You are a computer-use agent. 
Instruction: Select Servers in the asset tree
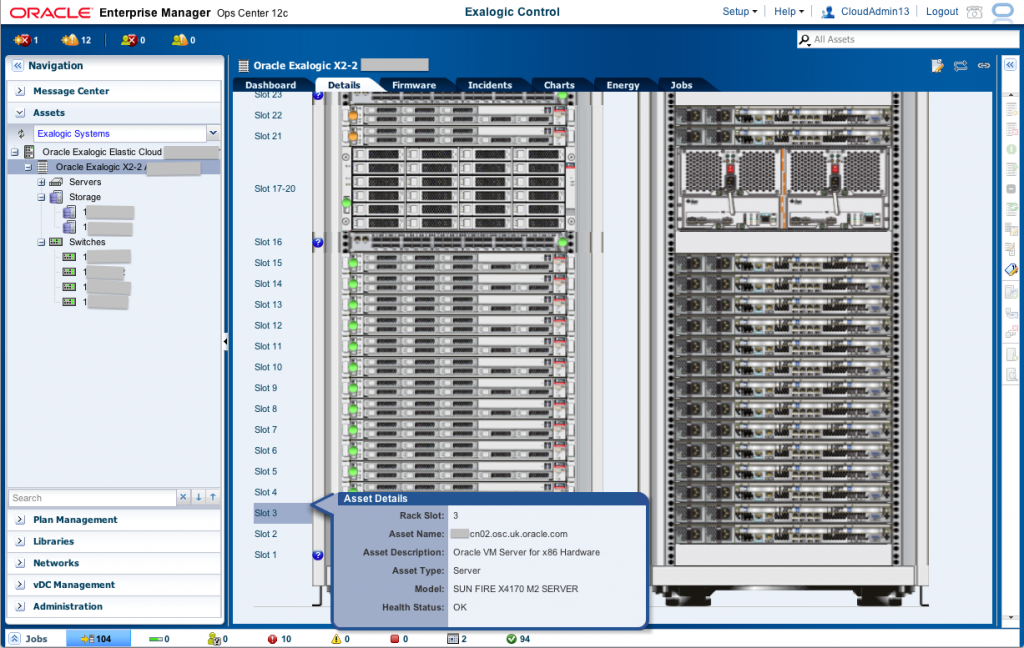click(x=85, y=182)
